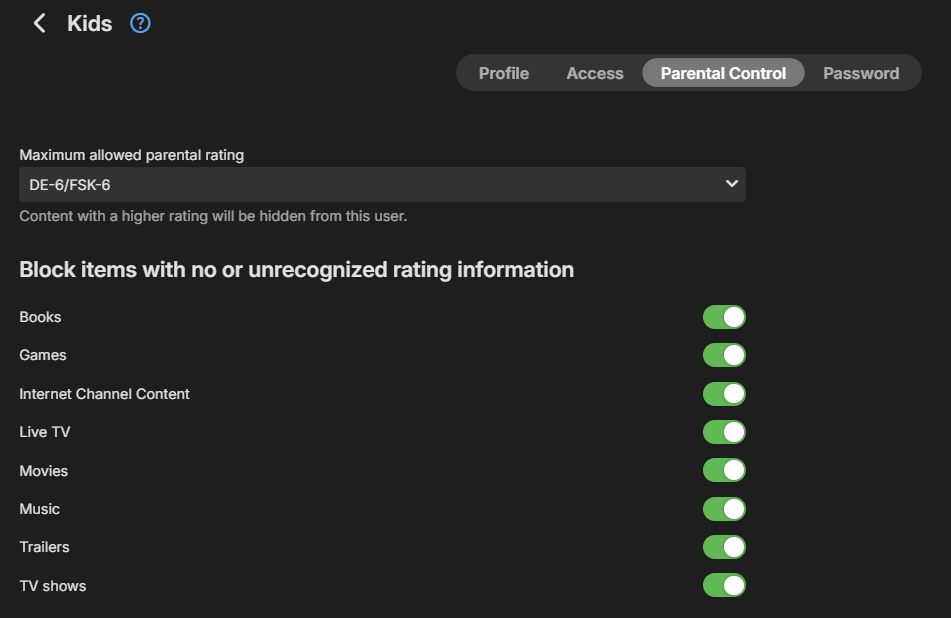
Task: Go back using the left arrow icon
Action: coord(39,24)
